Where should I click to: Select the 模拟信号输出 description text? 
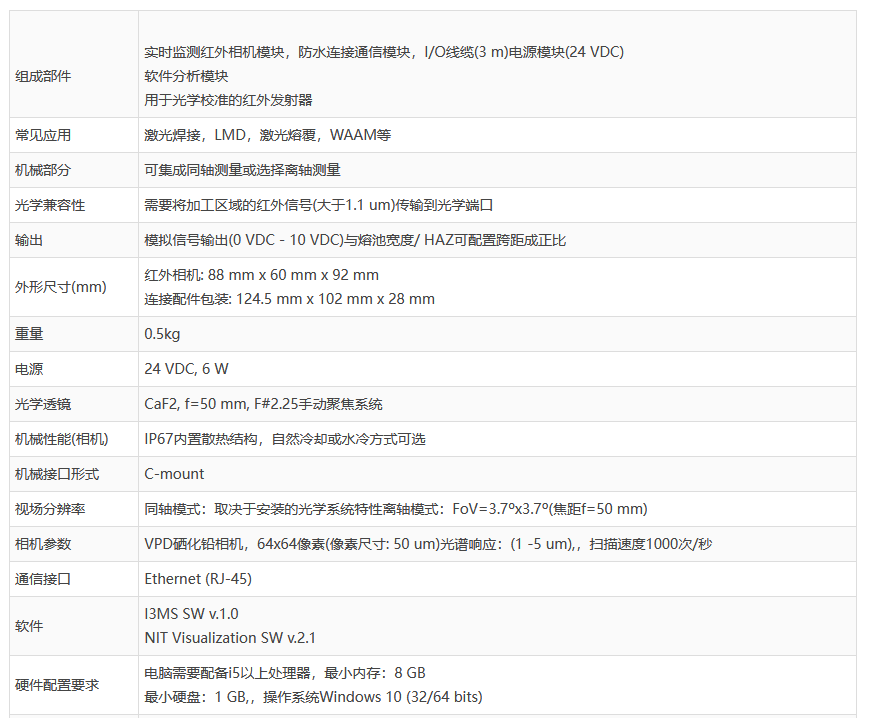point(356,240)
